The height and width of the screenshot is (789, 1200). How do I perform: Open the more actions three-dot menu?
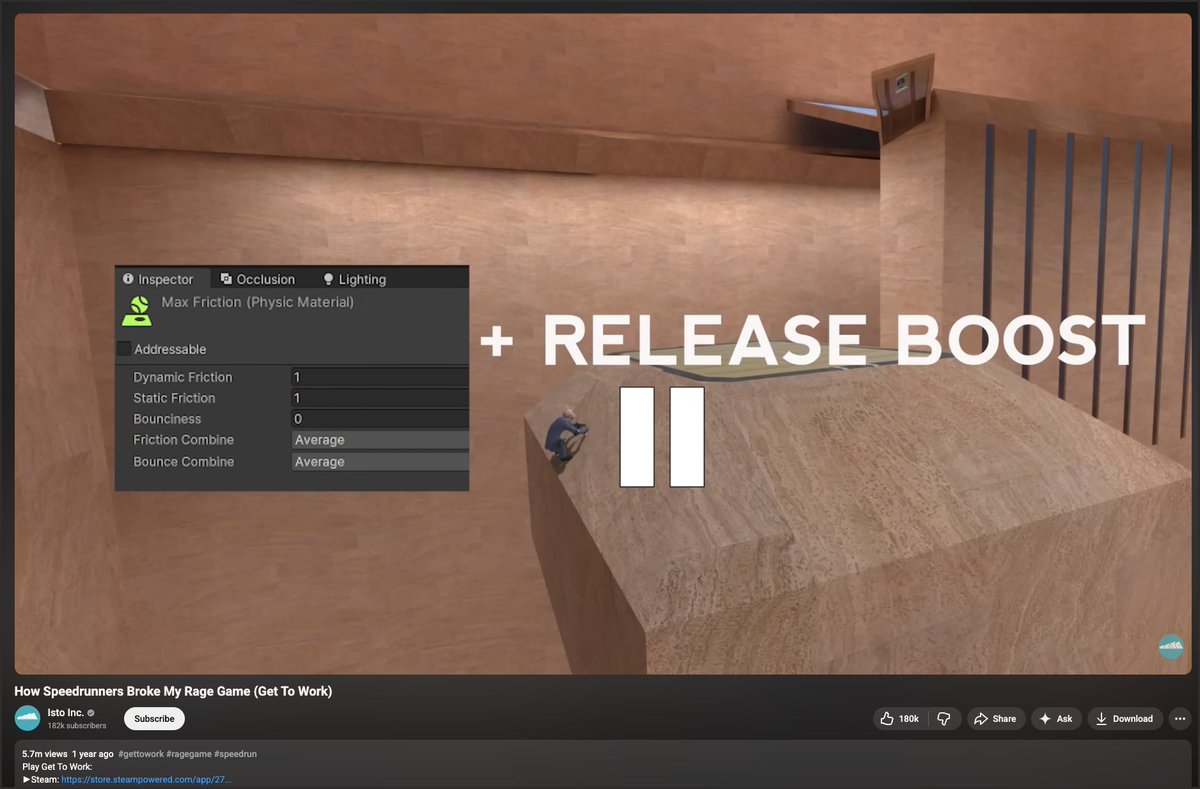pyautogui.click(x=1179, y=719)
